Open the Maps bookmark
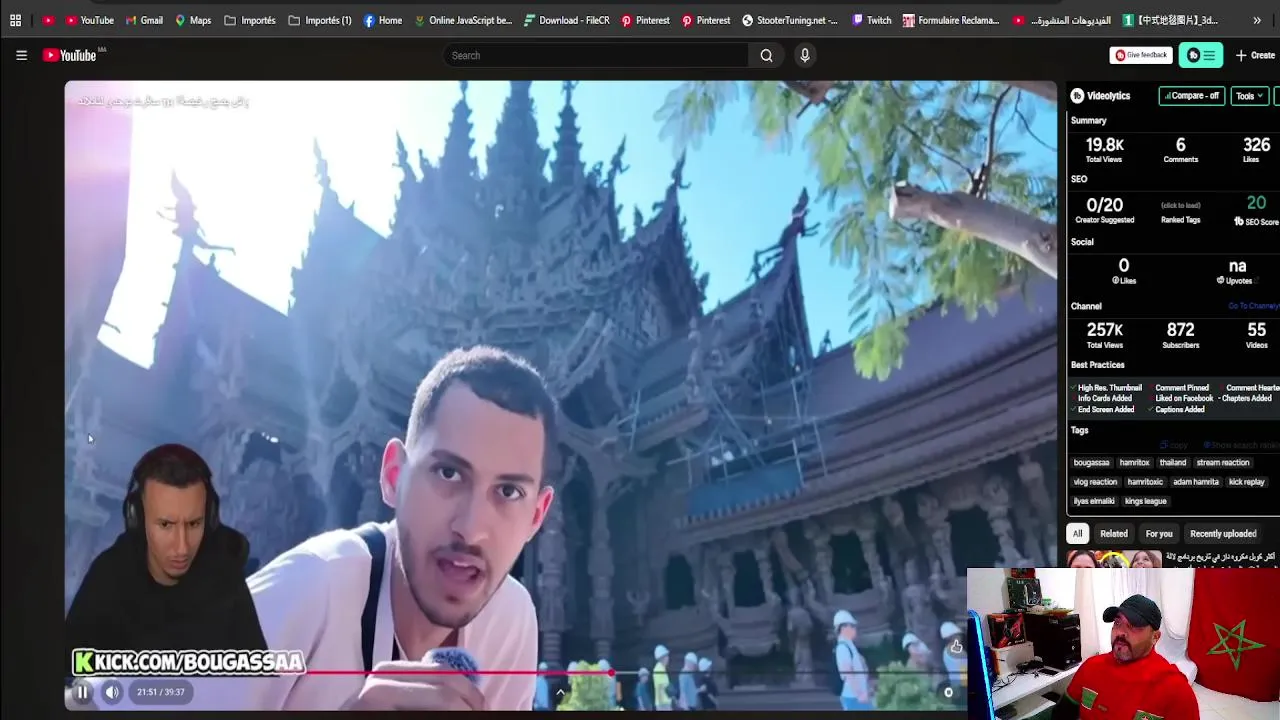 coord(192,20)
